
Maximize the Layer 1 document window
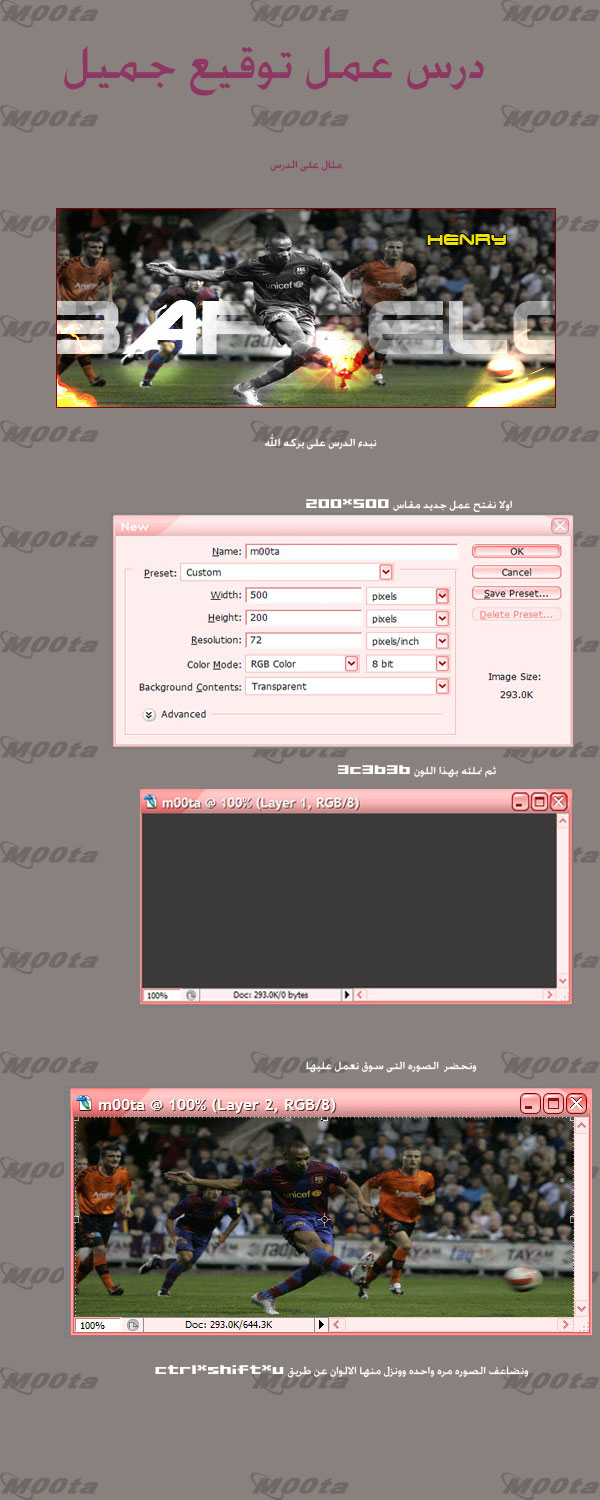(x=539, y=801)
